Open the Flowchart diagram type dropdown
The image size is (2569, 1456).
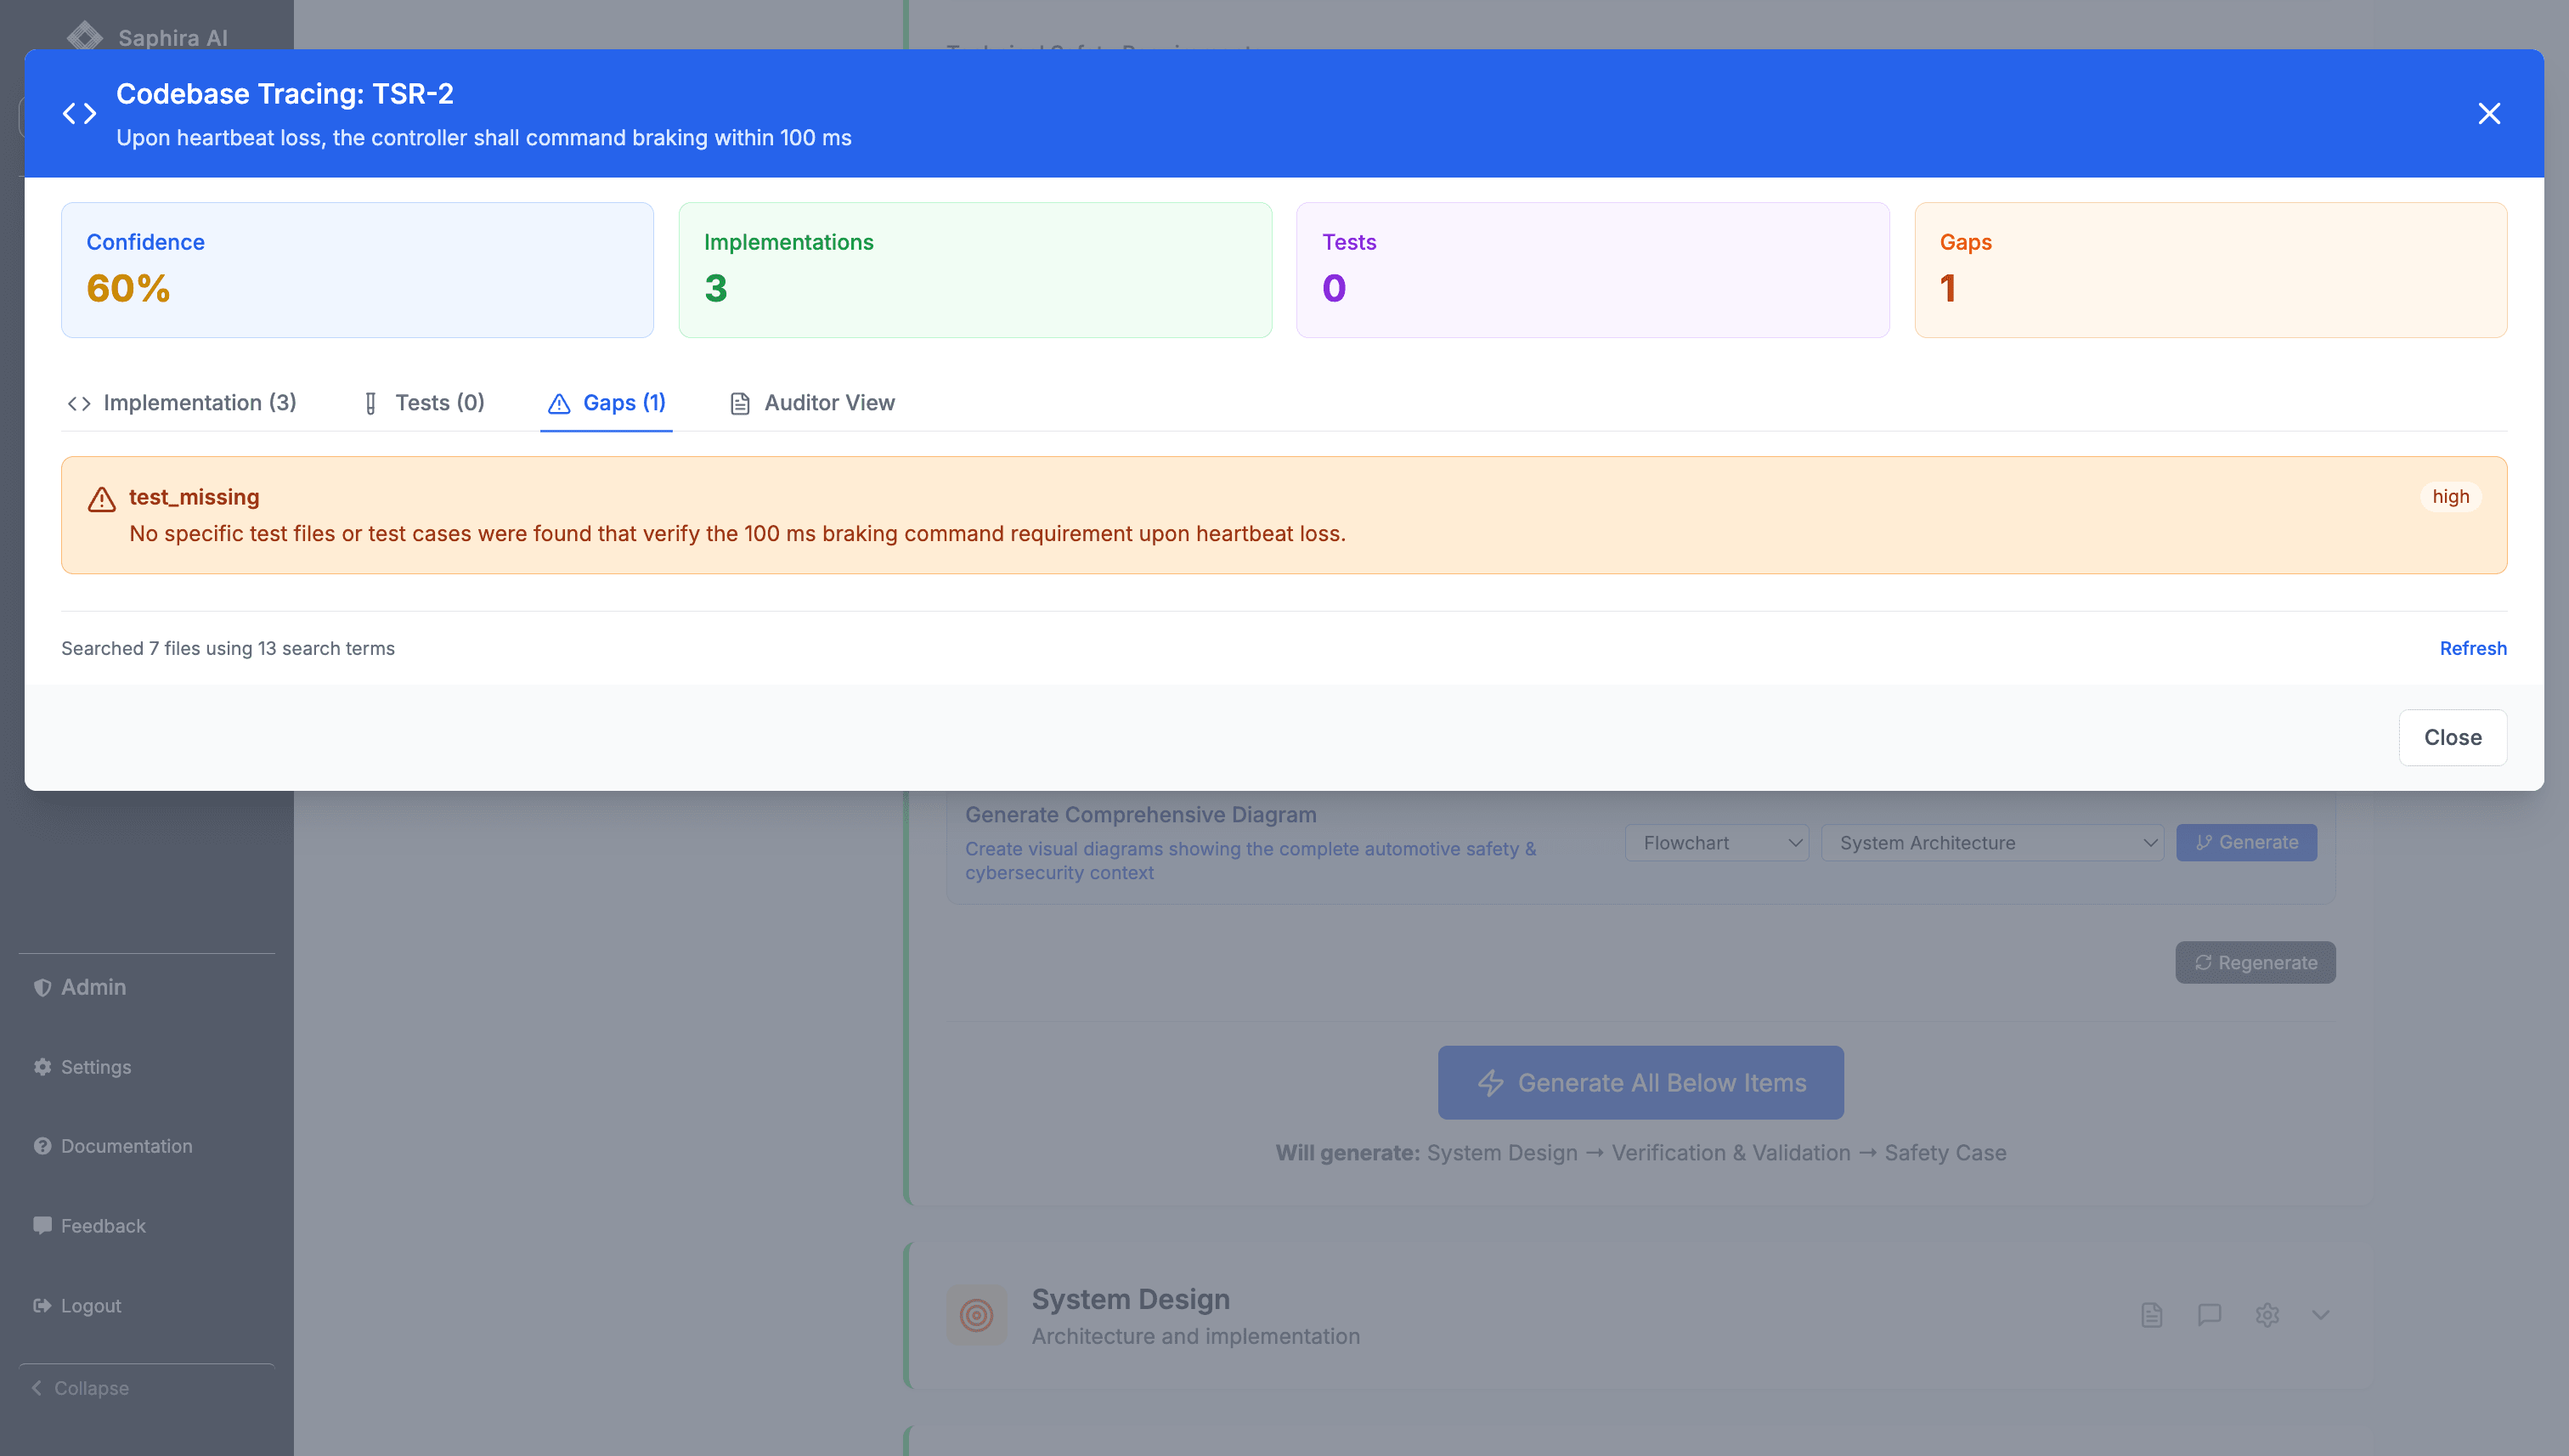click(1716, 843)
